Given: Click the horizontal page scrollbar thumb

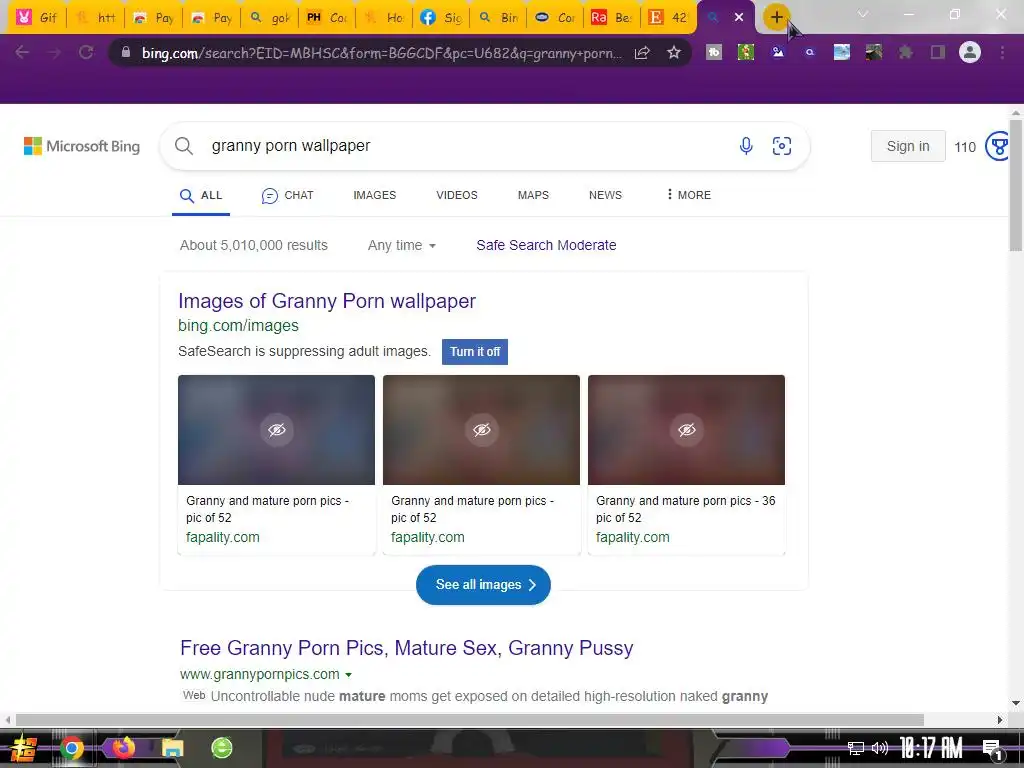Looking at the screenshot, I should (x=470, y=720).
